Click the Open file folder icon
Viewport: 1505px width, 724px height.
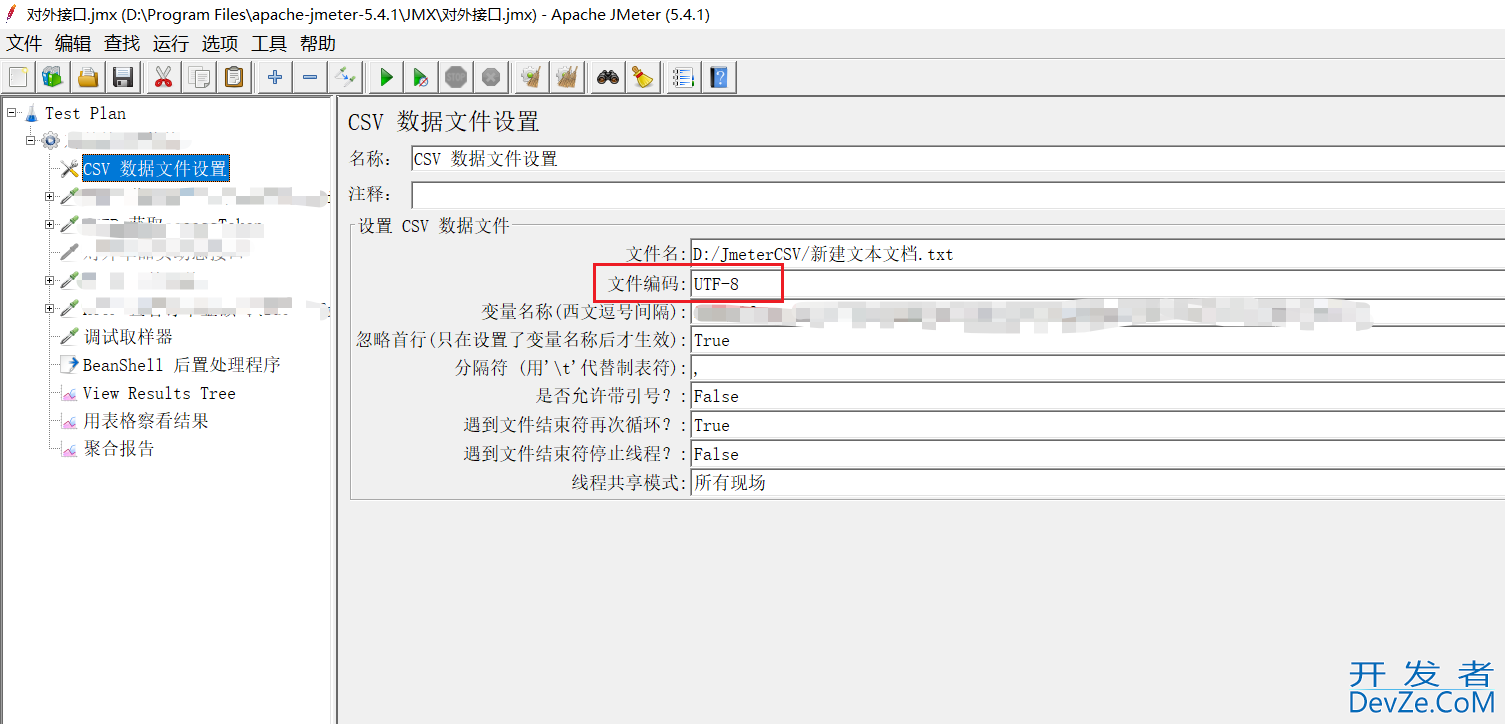89,76
